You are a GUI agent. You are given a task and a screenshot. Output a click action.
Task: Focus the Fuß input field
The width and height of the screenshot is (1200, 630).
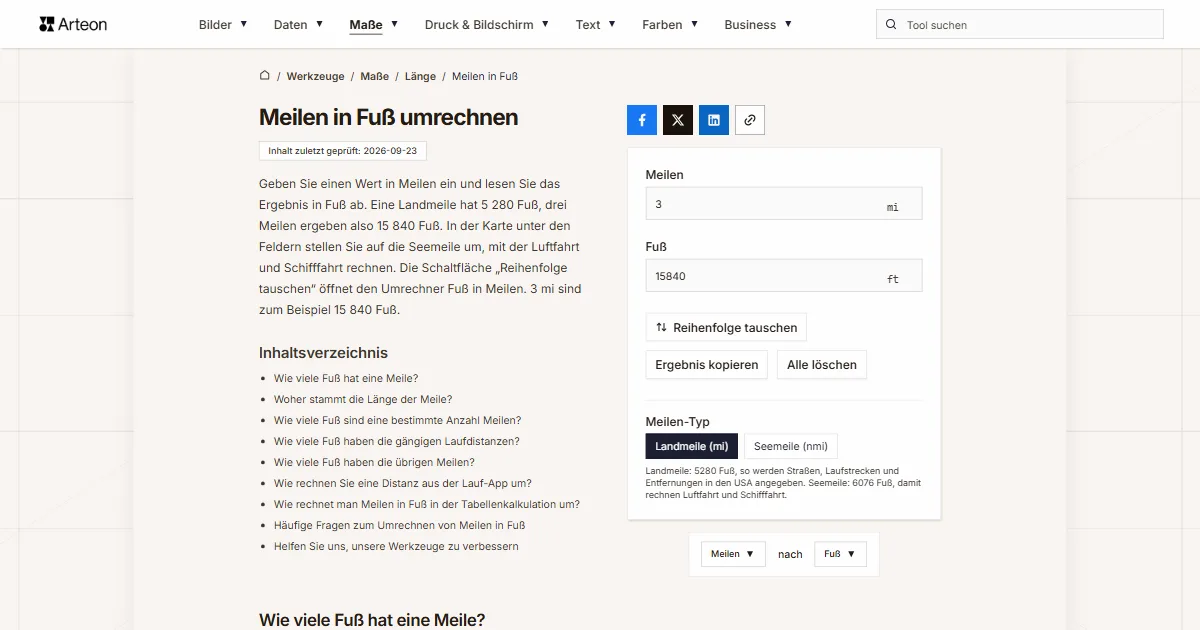tap(784, 276)
